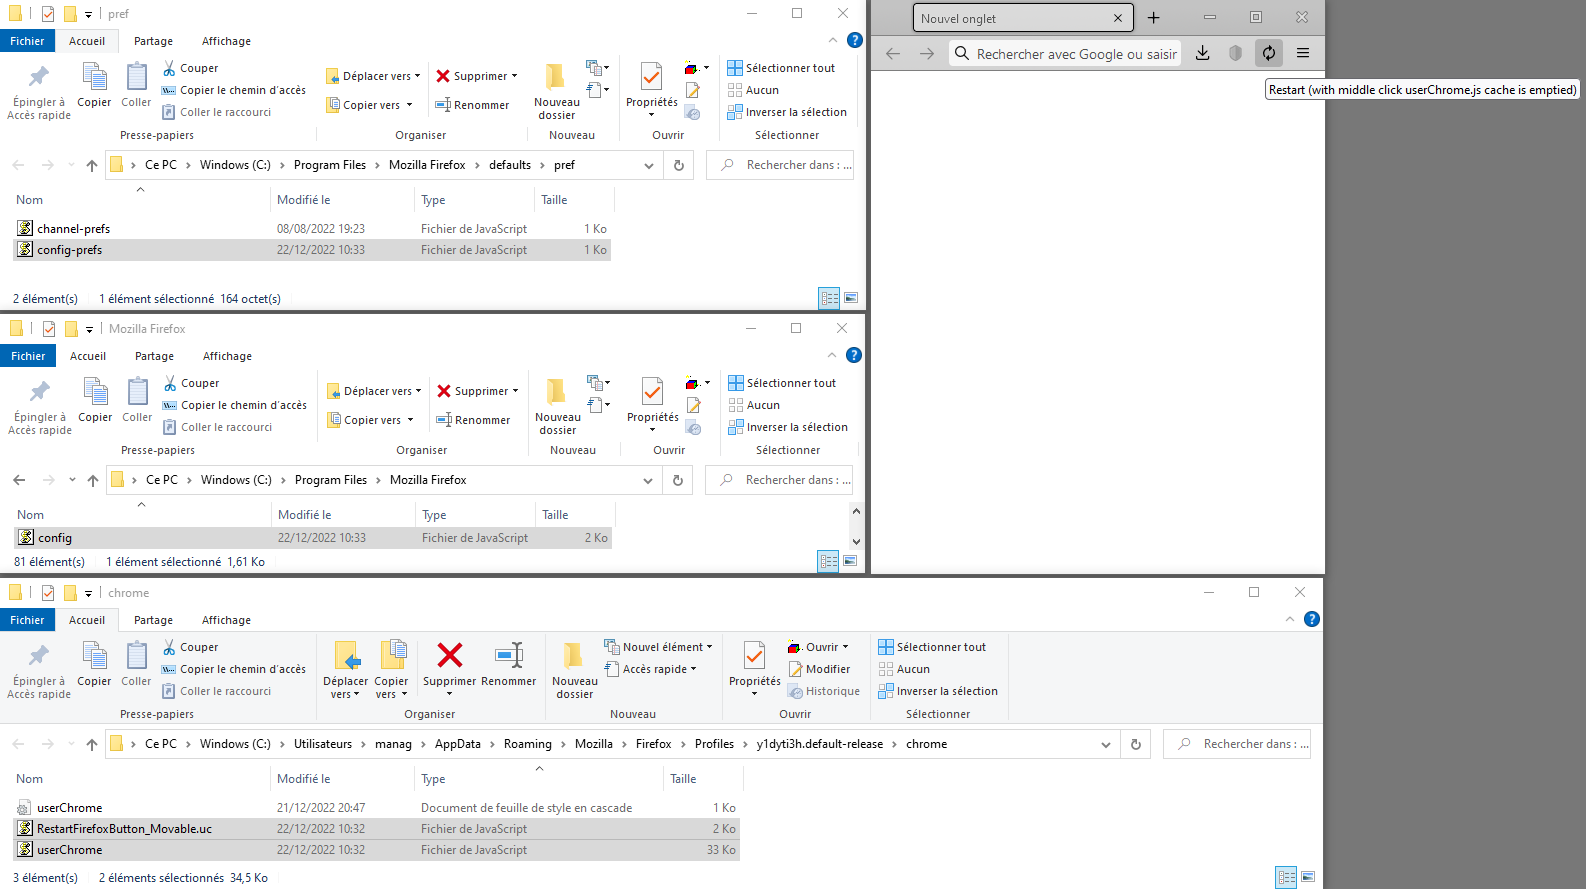Click Modifier in chrome Explorer window ribbon
This screenshot has width=1586, height=889.
click(819, 669)
